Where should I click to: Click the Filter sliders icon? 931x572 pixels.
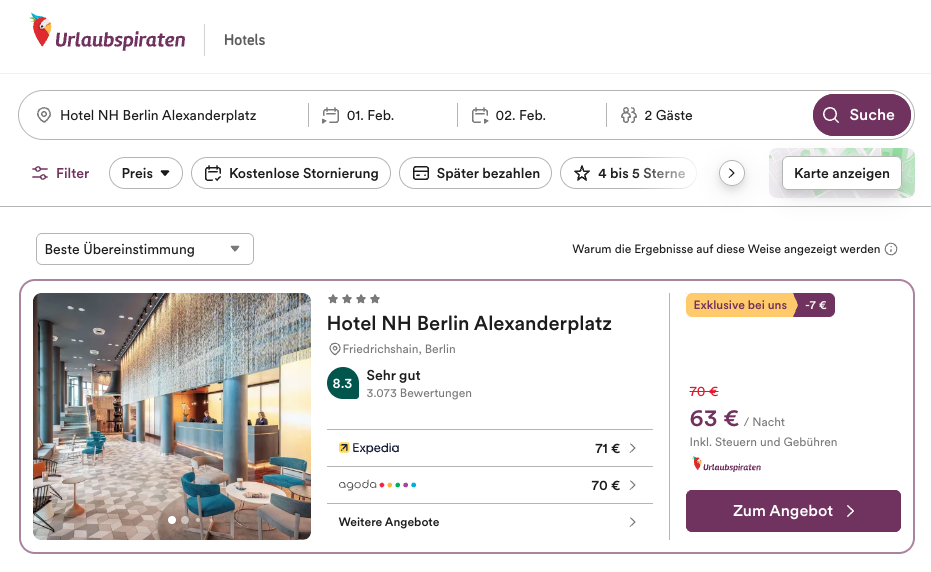[40, 173]
